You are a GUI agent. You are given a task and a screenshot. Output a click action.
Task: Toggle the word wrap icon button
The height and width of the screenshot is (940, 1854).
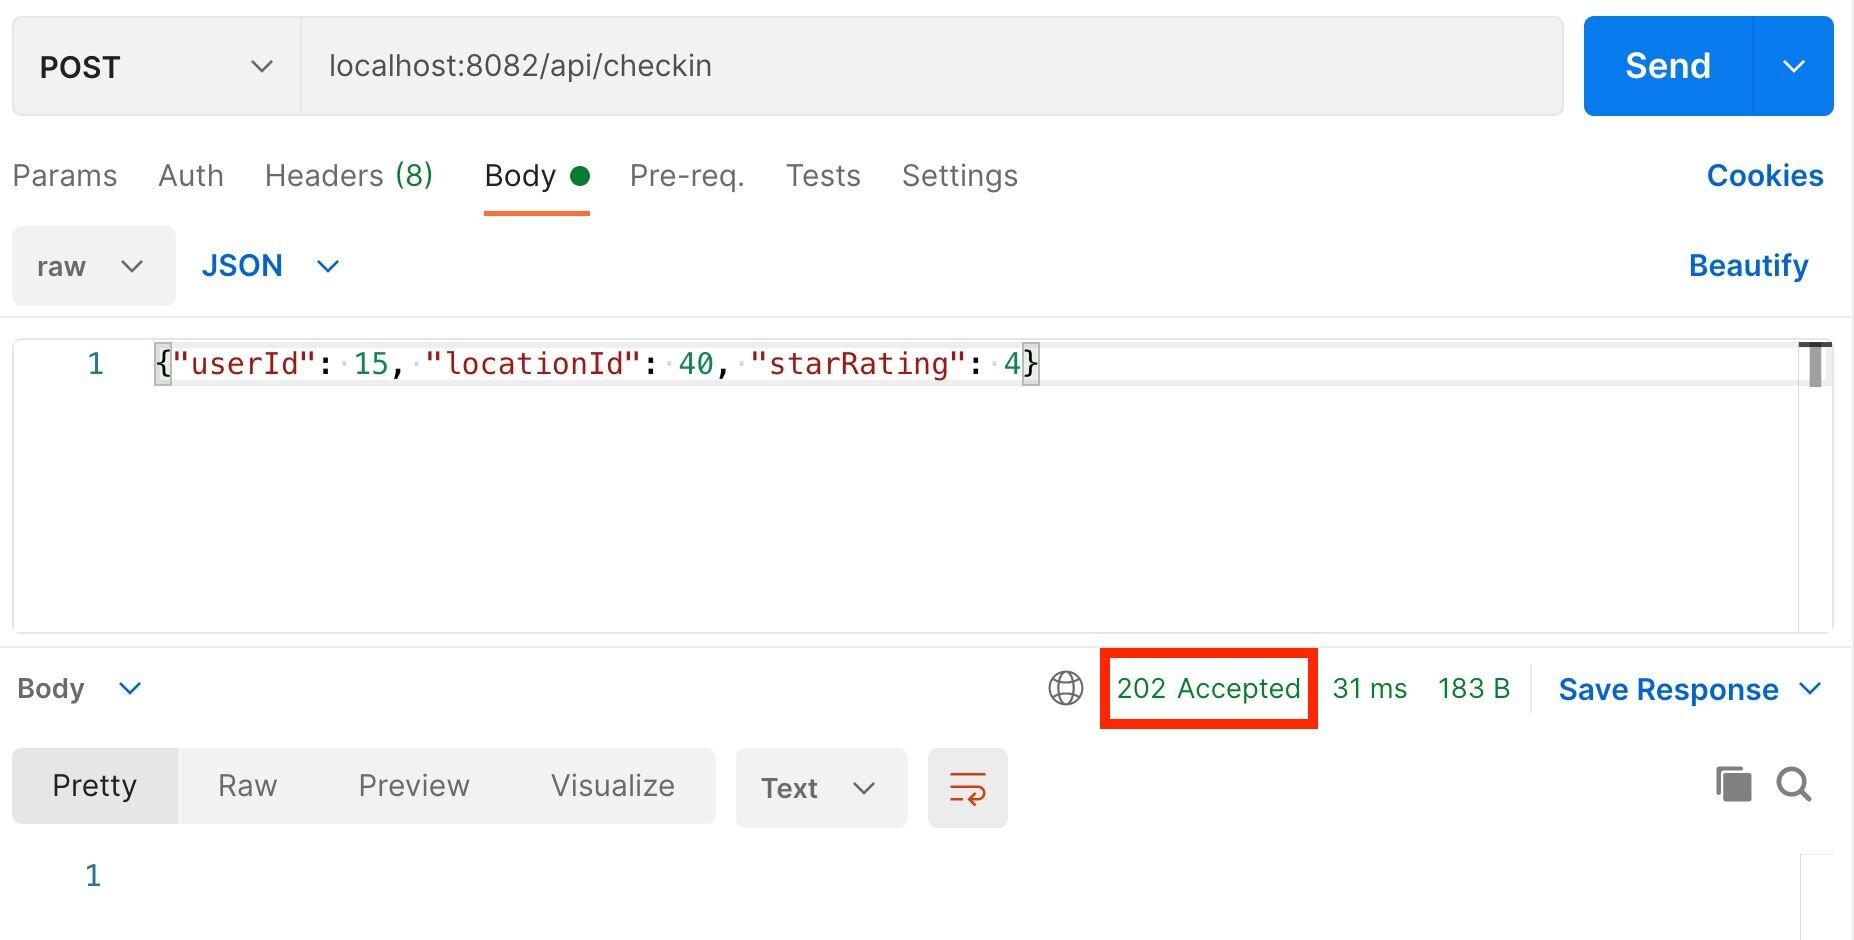[x=967, y=788]
